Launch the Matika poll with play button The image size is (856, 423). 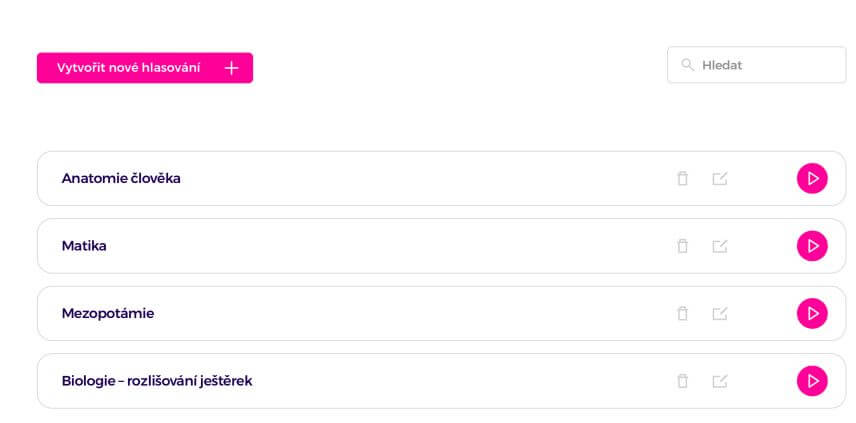(812, 246)
